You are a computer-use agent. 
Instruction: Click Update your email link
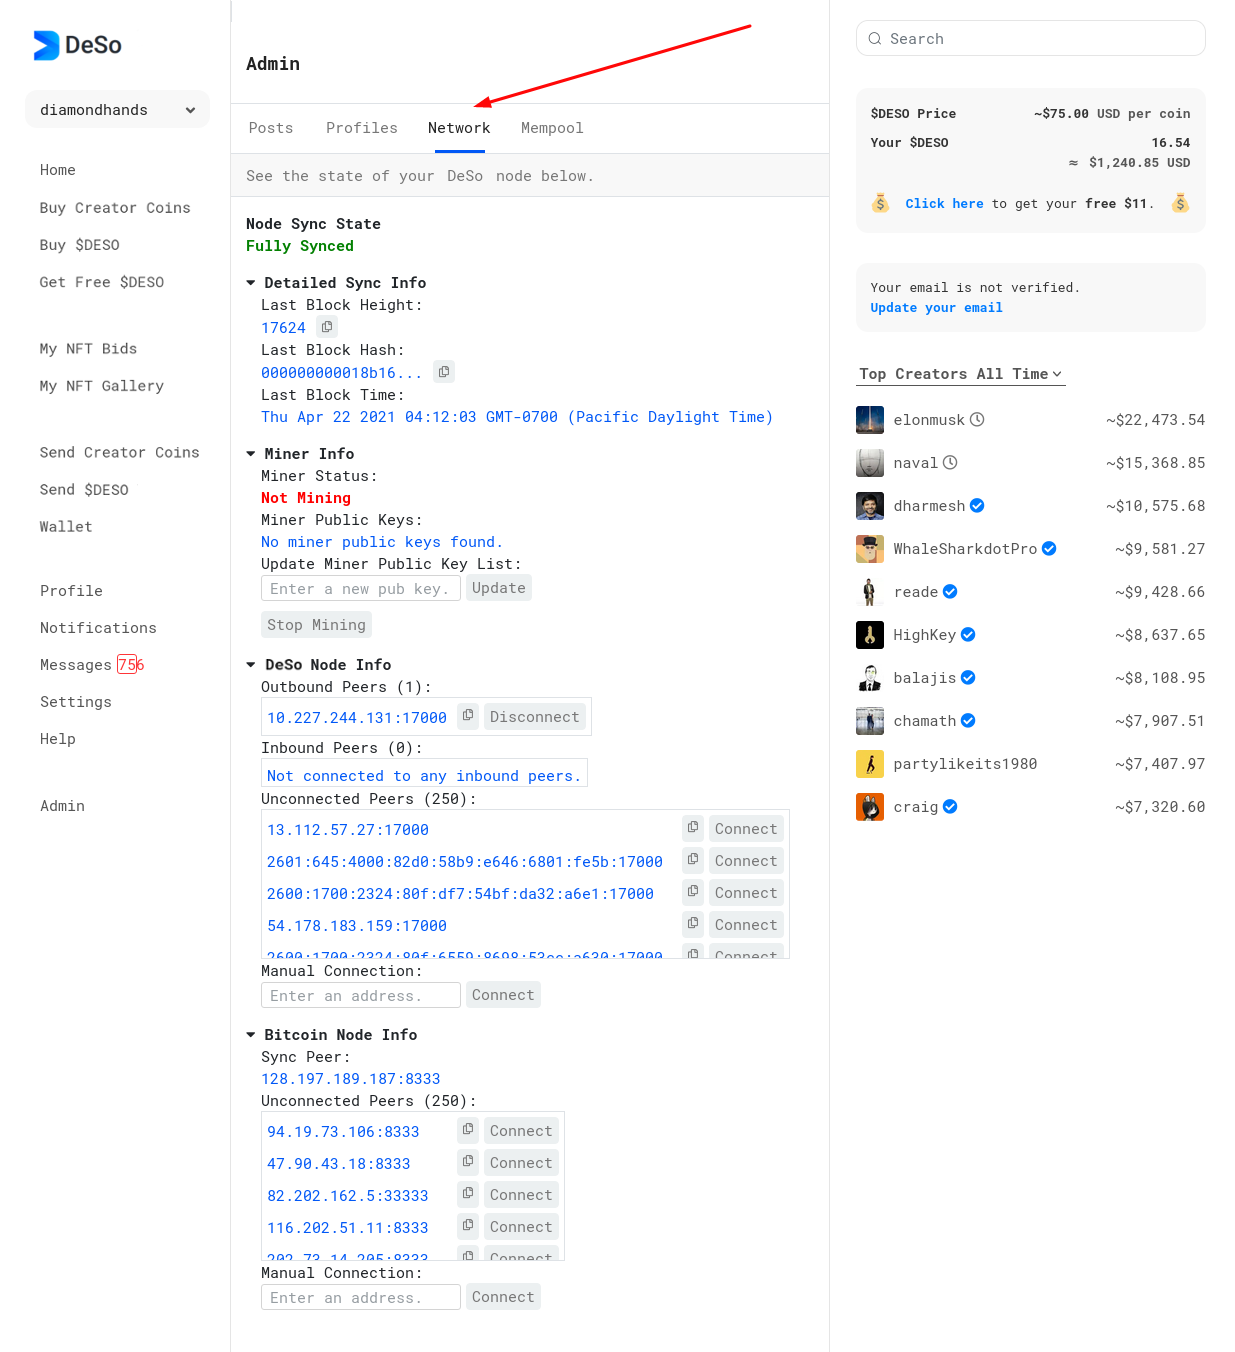(x=936, y=308)
